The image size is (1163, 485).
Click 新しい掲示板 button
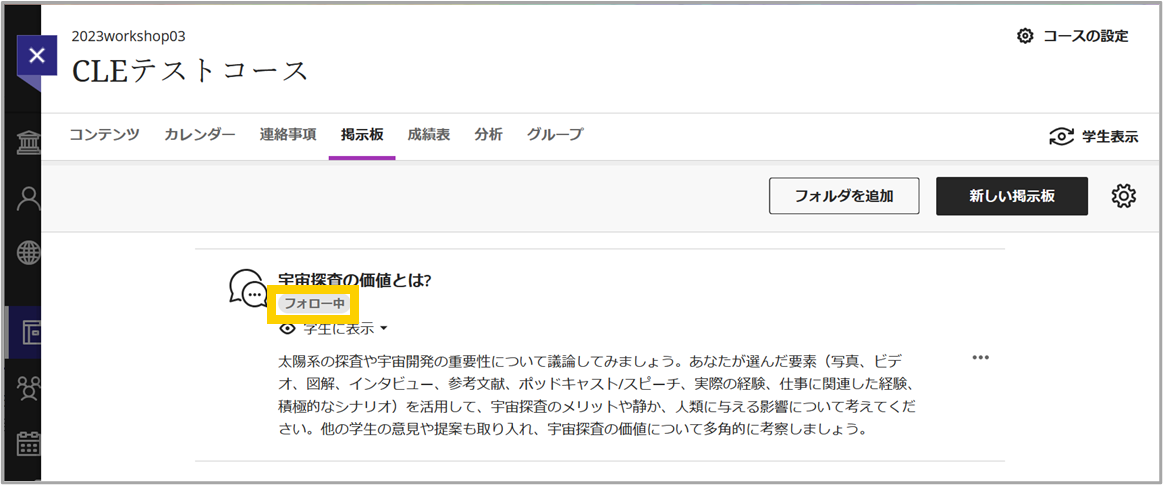pyautogui.click(x=1012, y=197)
